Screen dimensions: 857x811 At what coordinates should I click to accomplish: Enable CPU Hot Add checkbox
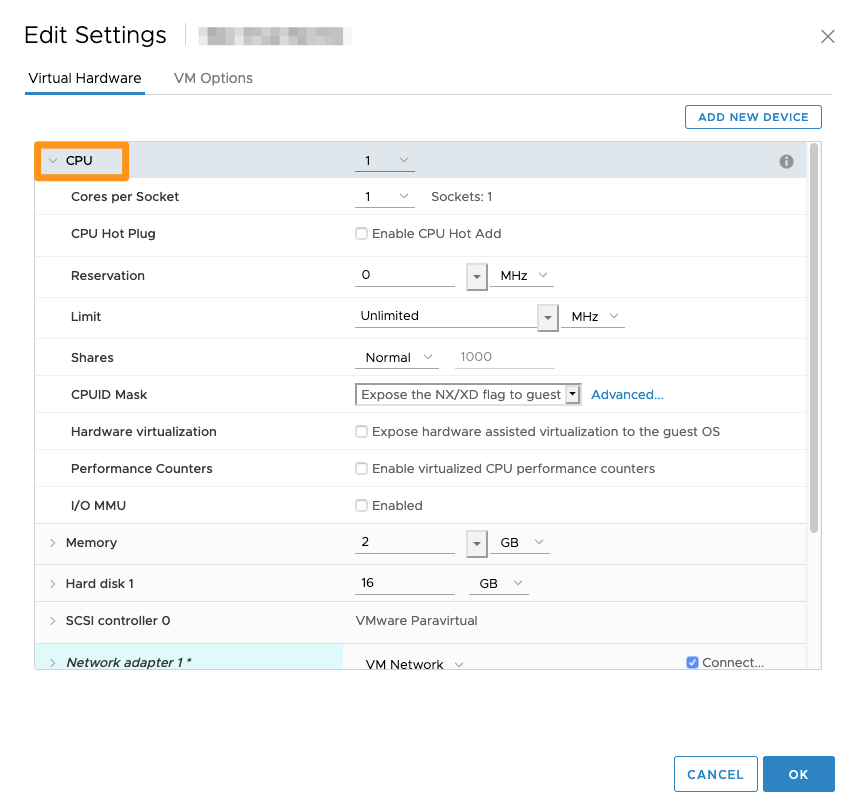pyautogui.click(x=362, y=234)
